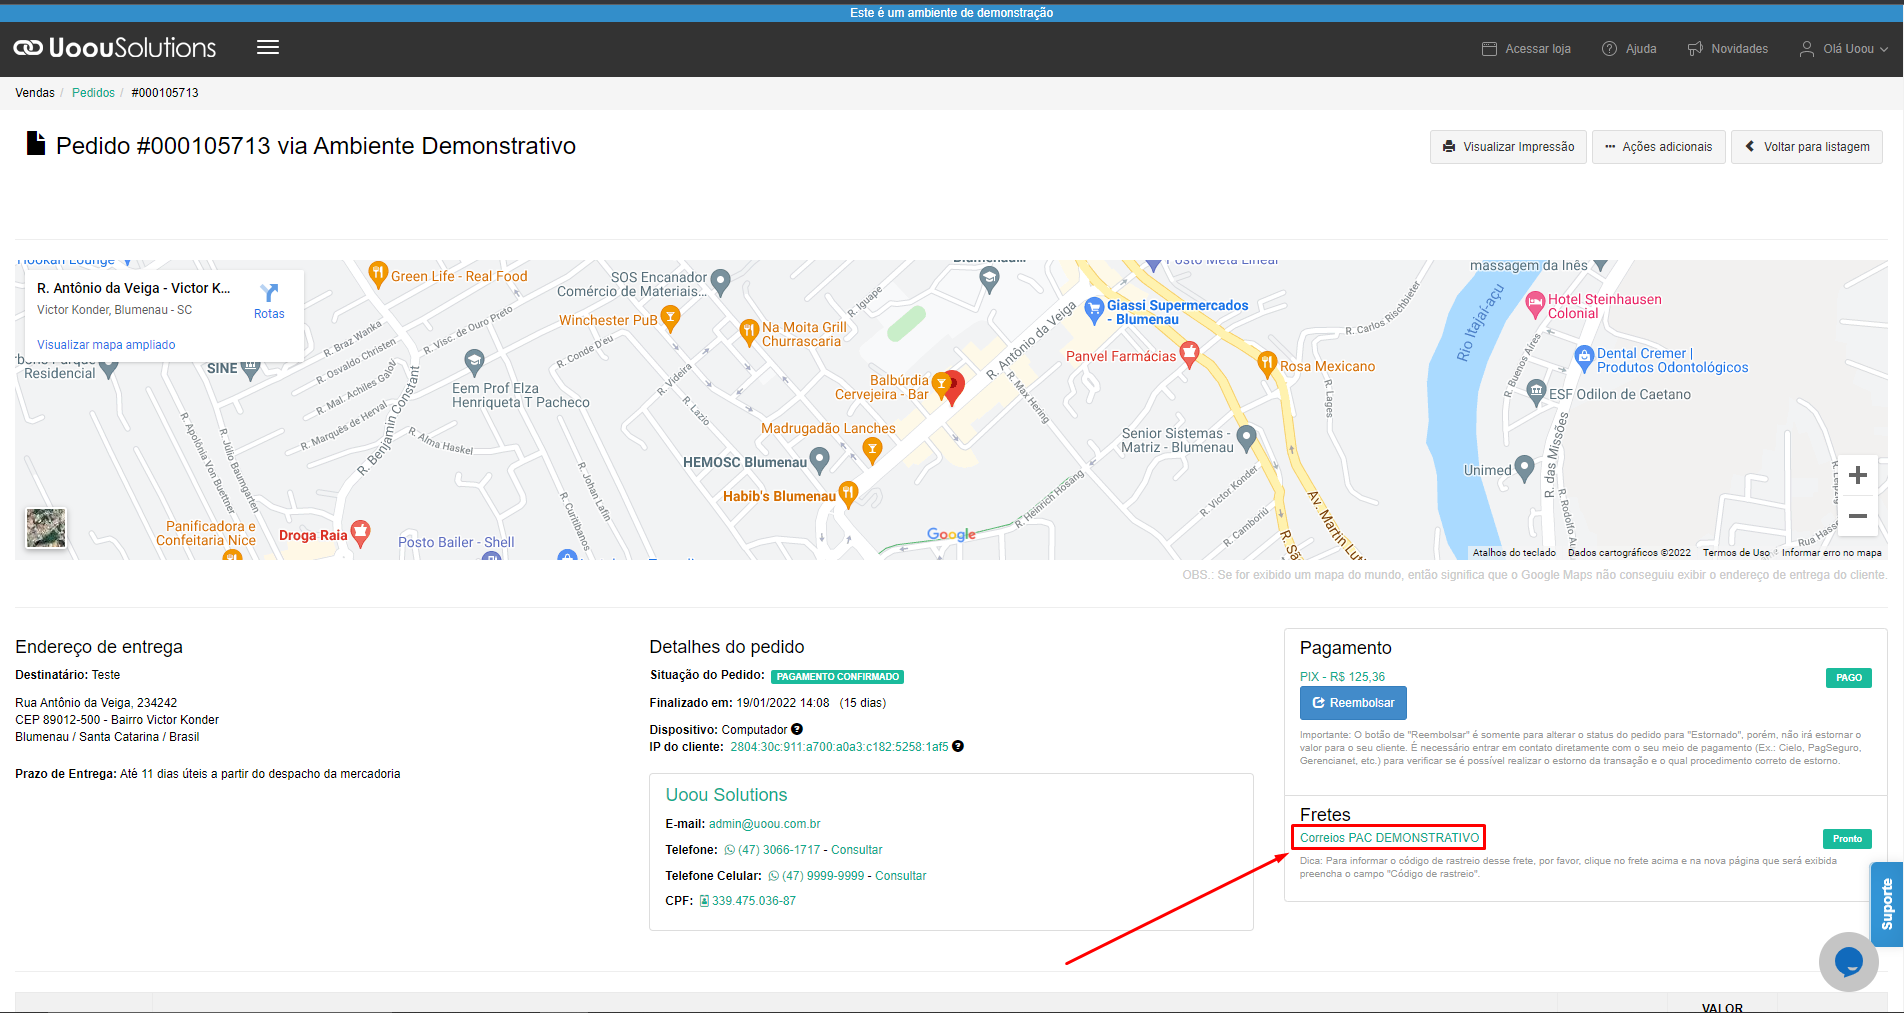Viewport: 1904px width, 1013px height.
Task: Open Acessar loja from the top bar
Action: click(1526, 49)
